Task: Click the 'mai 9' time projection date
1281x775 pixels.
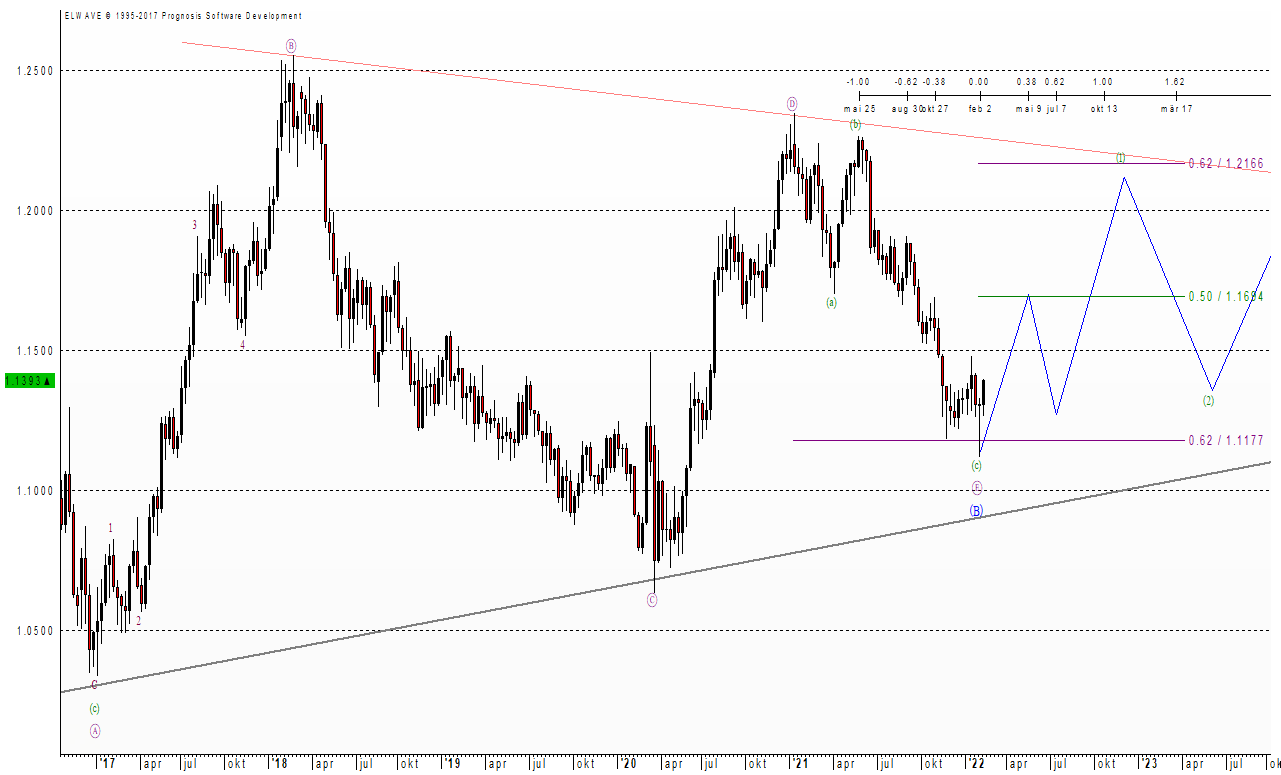Action: (x=1028, y=108)
